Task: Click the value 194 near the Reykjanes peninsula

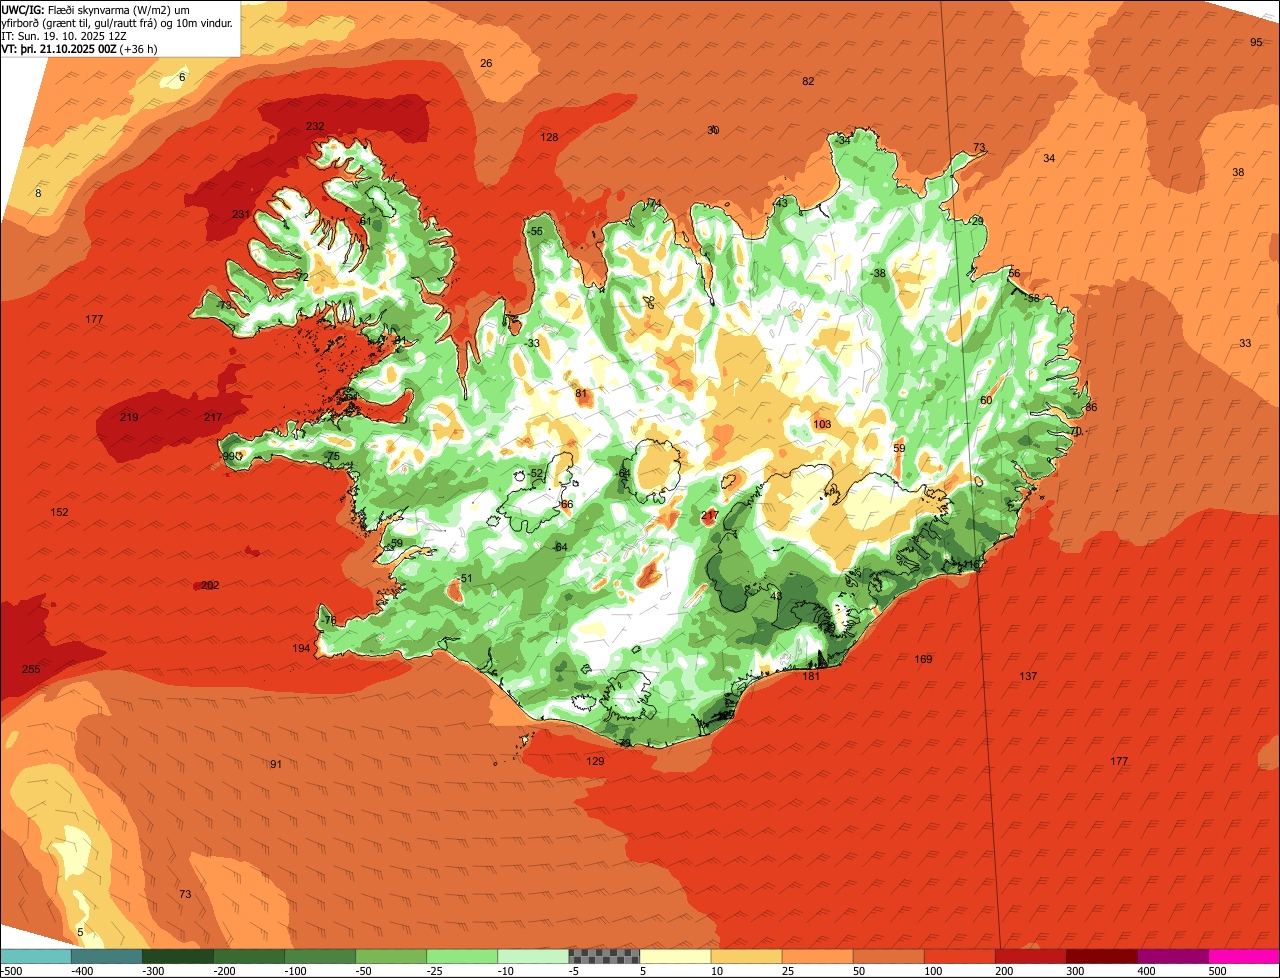Action: pos(301,649)
